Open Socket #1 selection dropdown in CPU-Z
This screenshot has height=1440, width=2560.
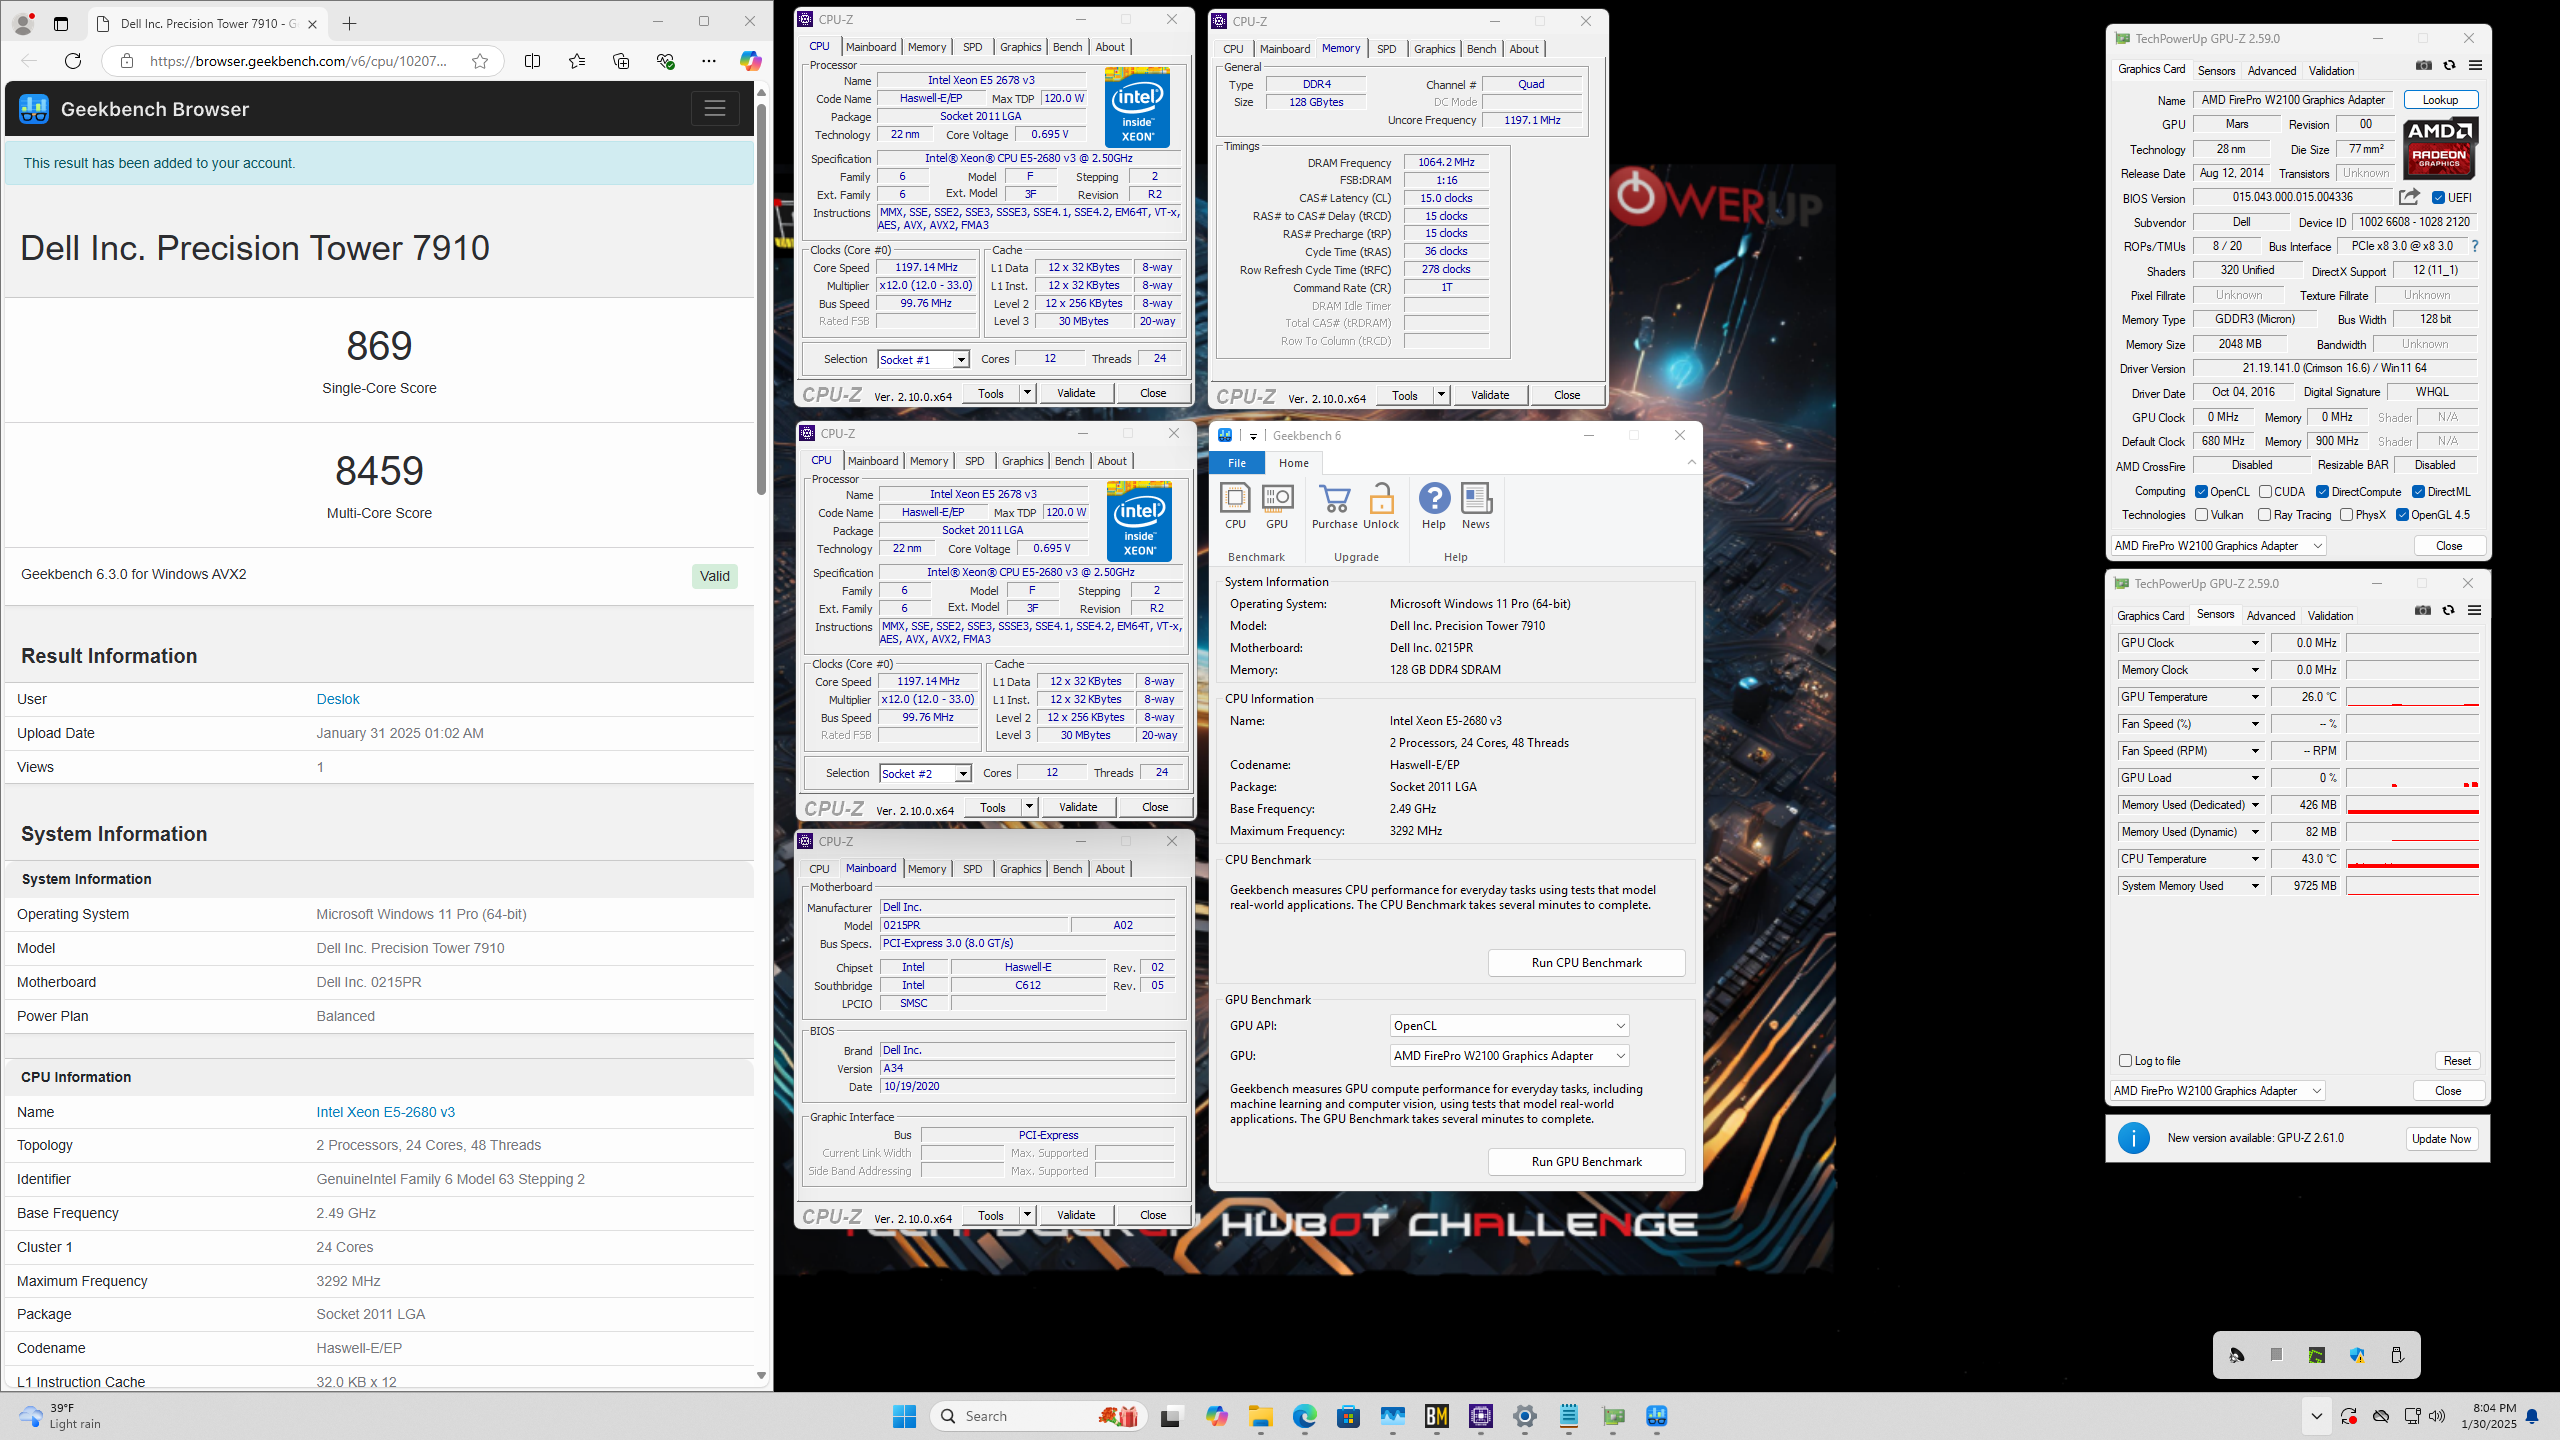pyautogui.click(x=923, y=359)
